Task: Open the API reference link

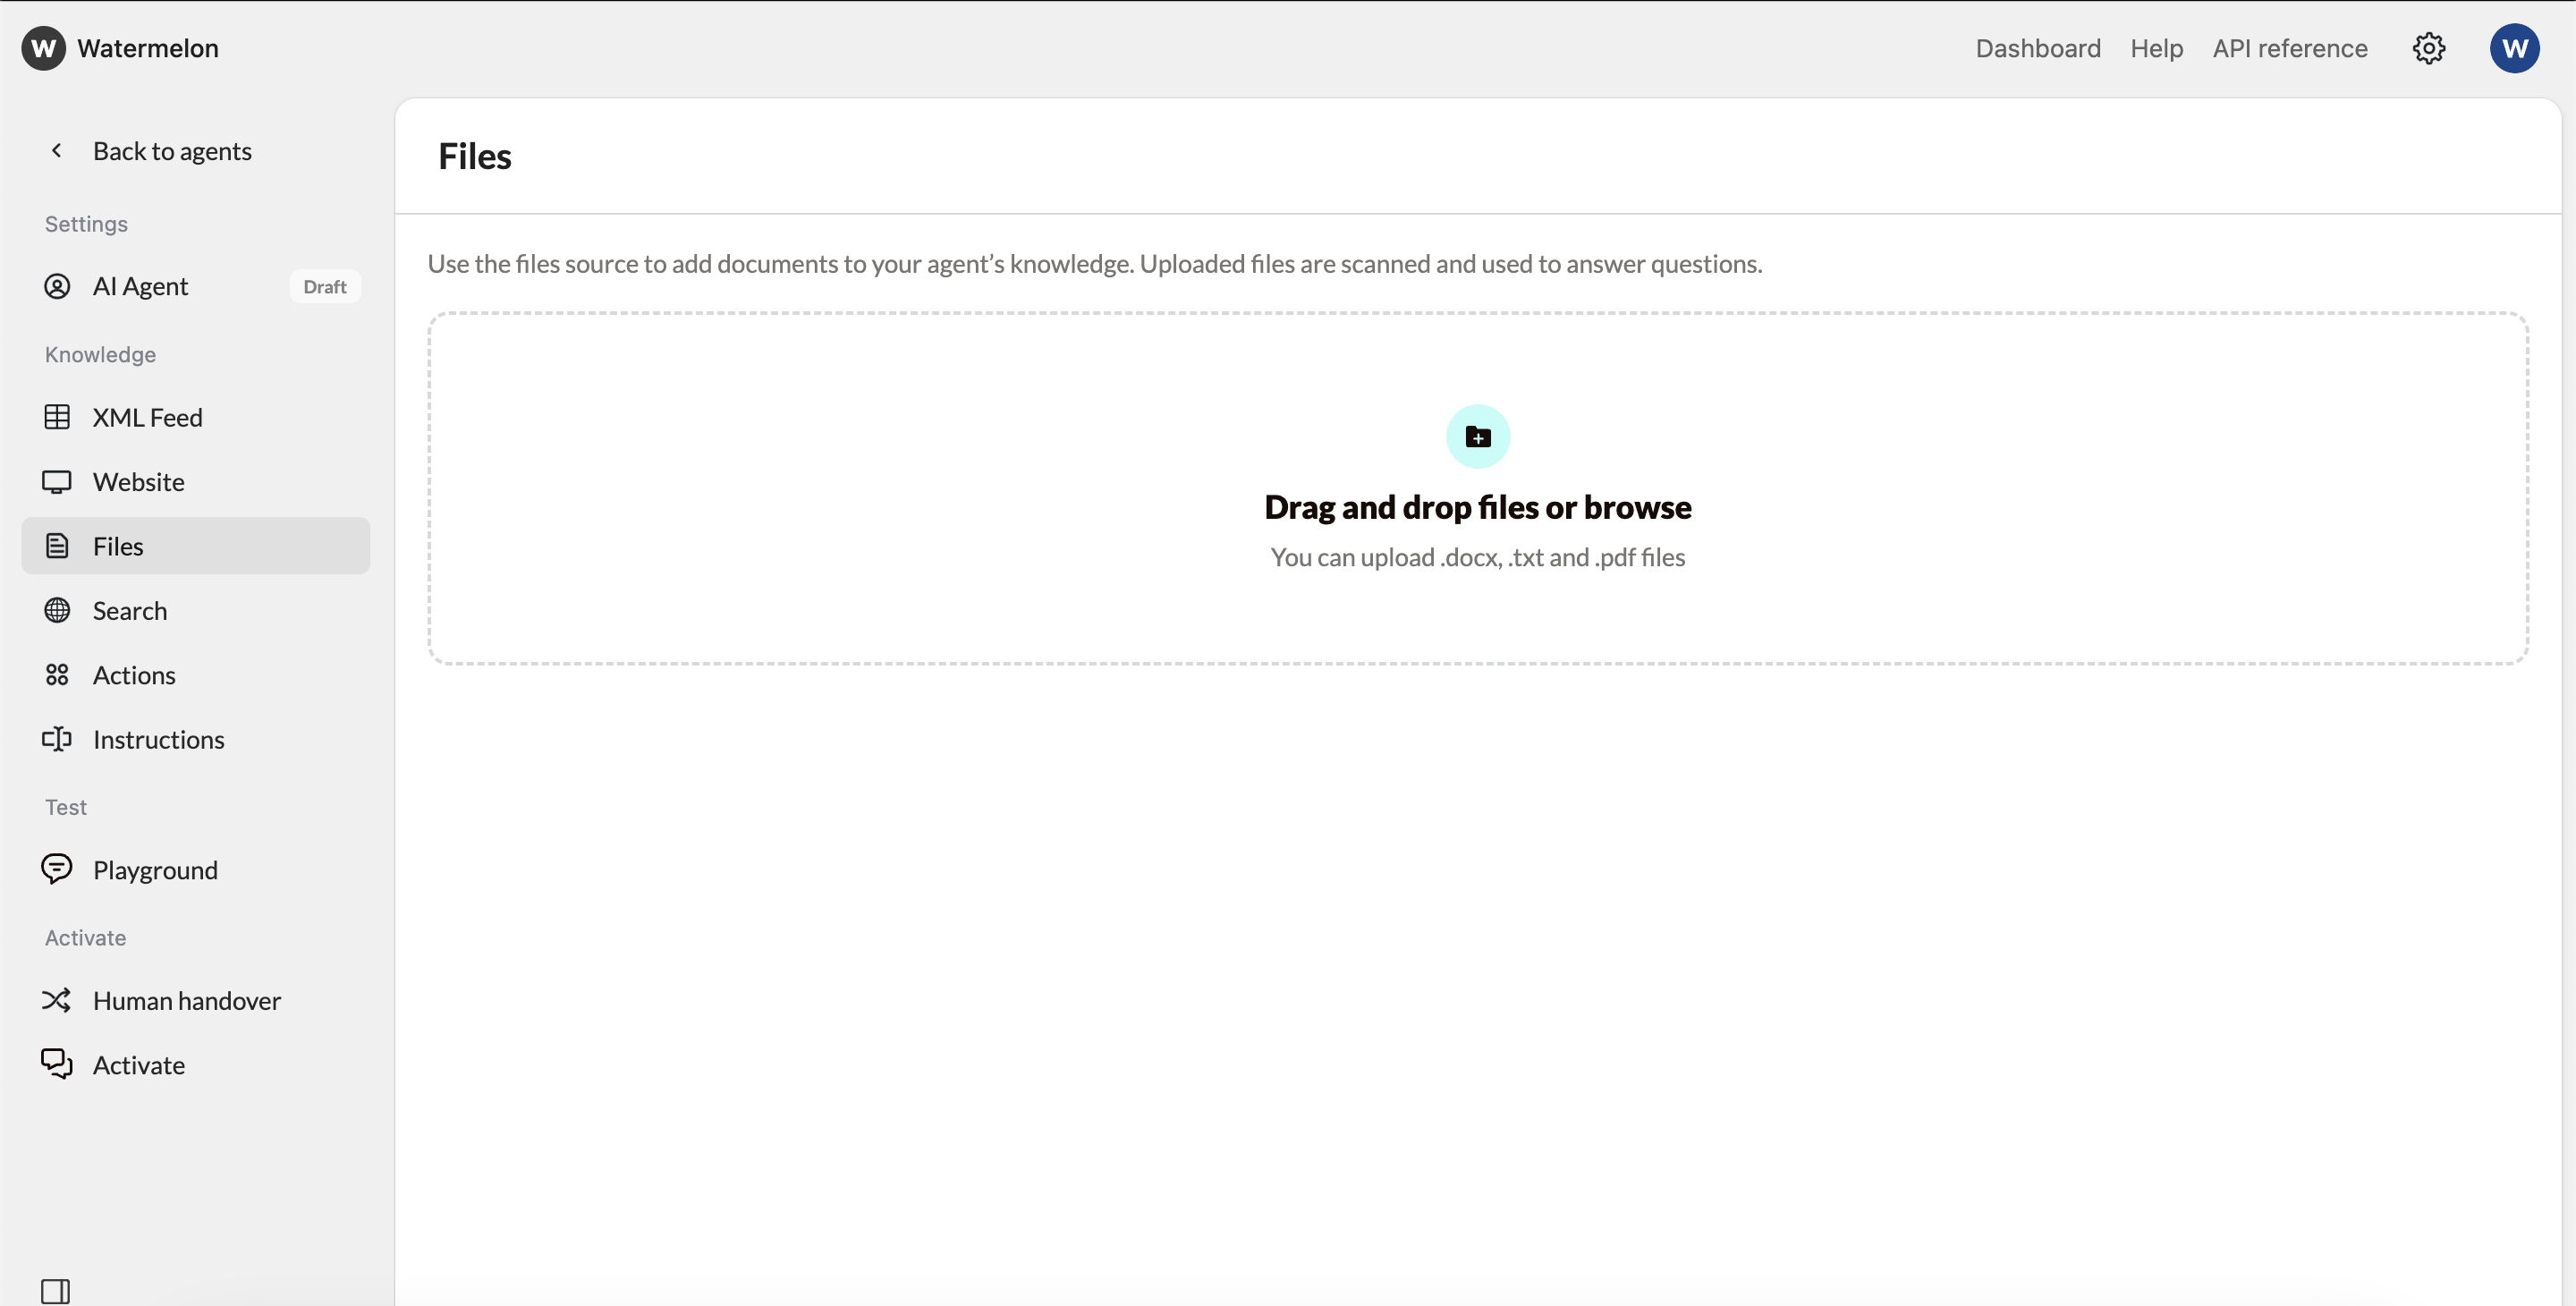Action: 2290,48
